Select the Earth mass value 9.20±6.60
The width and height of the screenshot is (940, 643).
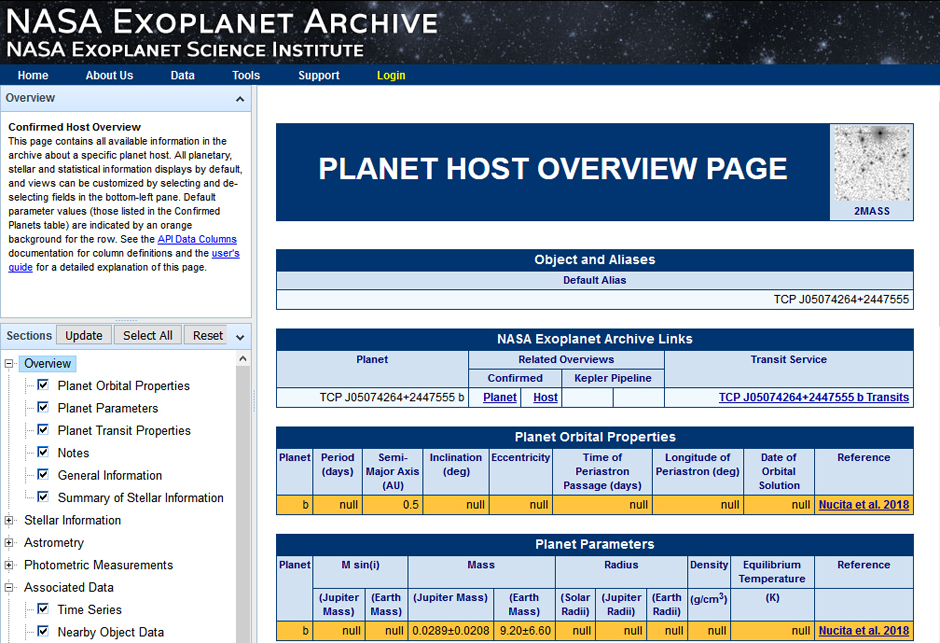point(525,630)
